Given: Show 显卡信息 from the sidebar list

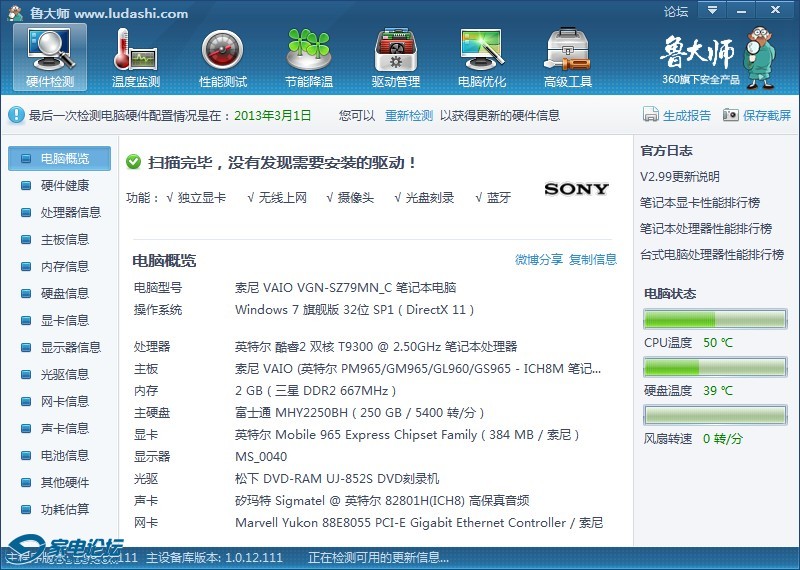Looking at the screenshot, I should pos(64,321).
